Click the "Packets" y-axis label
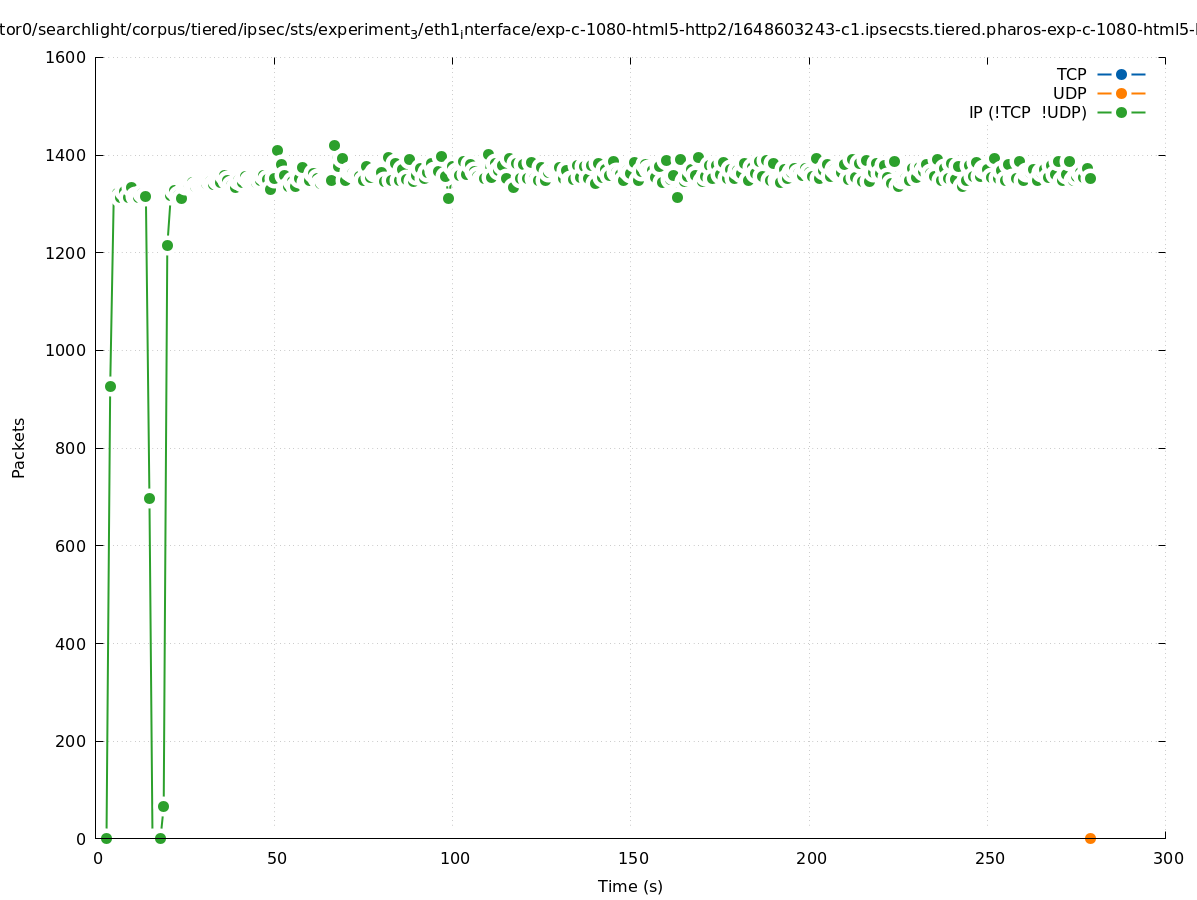 click(x=19, y=447)
